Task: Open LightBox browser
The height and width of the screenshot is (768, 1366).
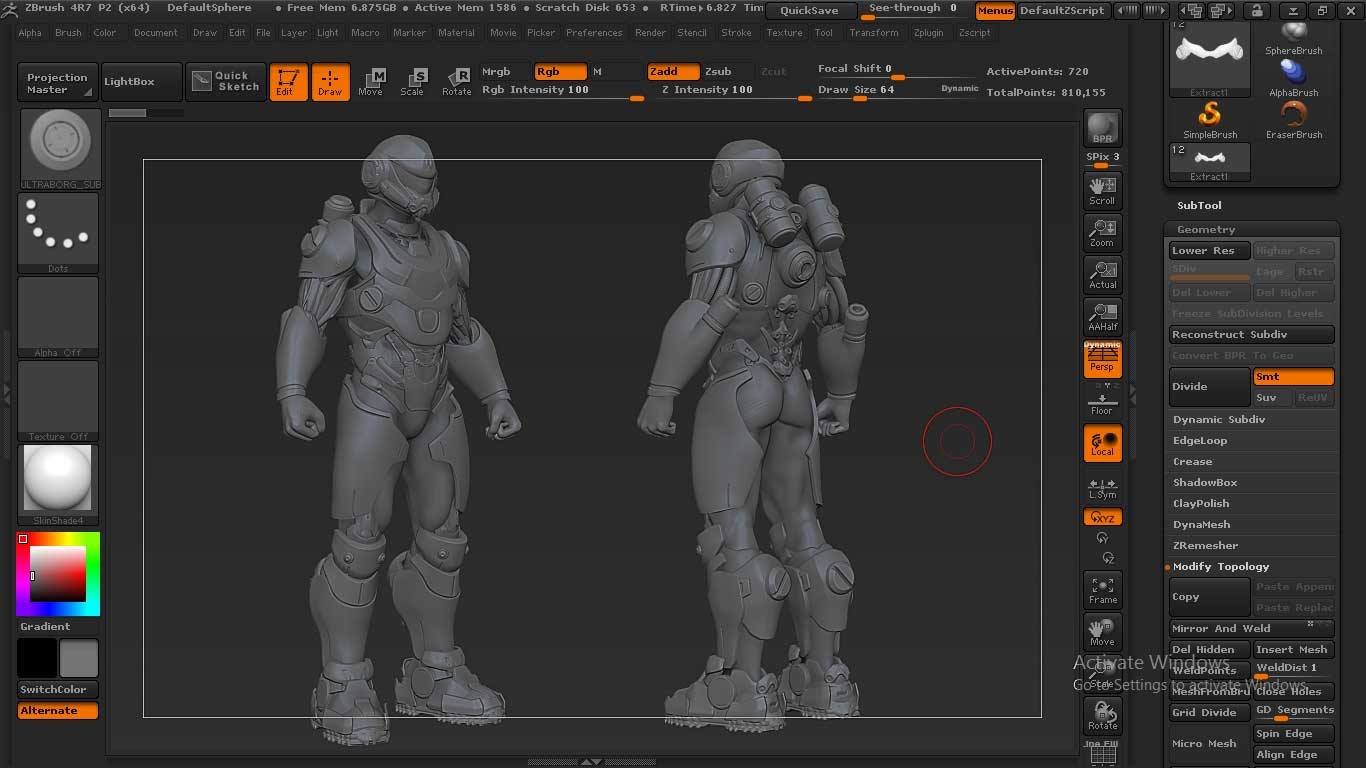Action: (143, 81)
